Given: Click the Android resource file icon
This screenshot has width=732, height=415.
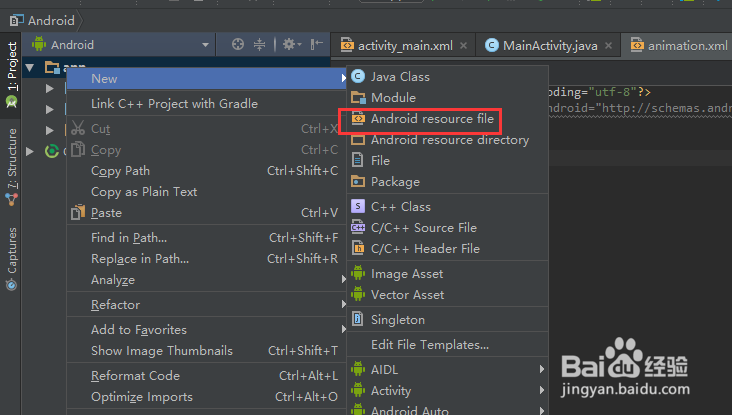Looking at the screenshot, I should pos(358,119).
